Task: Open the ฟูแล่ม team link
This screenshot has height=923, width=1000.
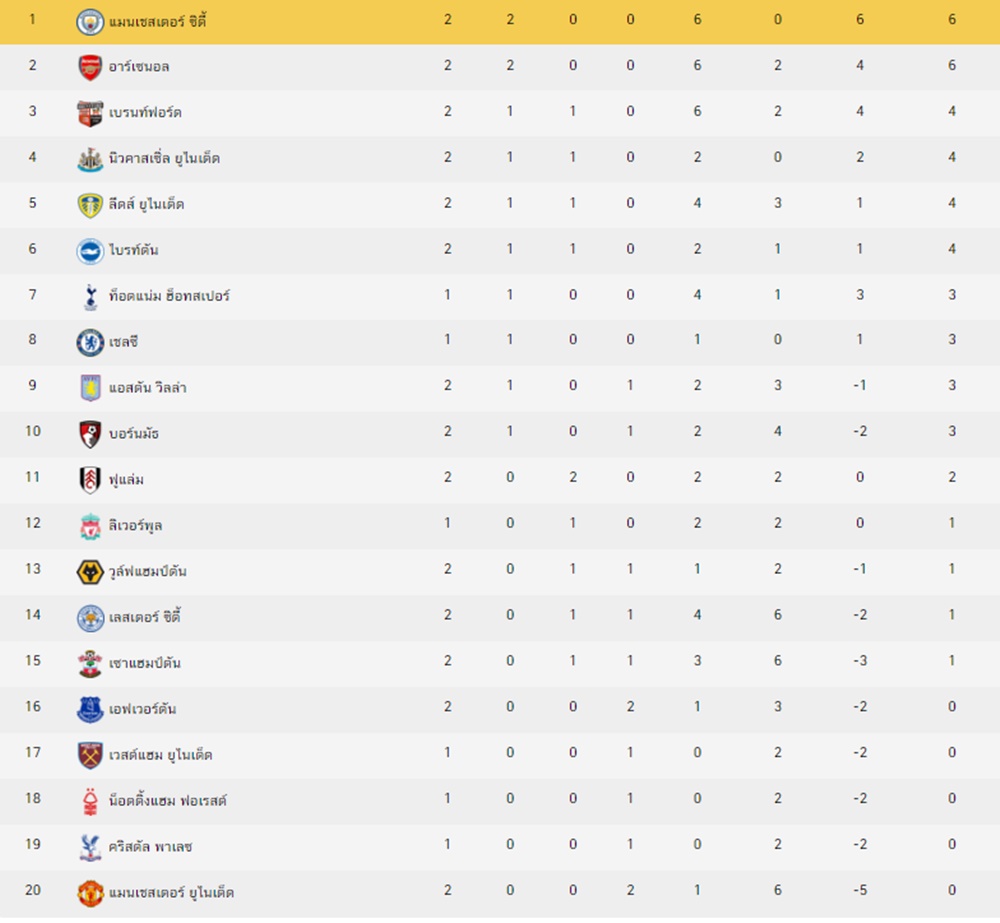Action: click(x=126, y=480)
